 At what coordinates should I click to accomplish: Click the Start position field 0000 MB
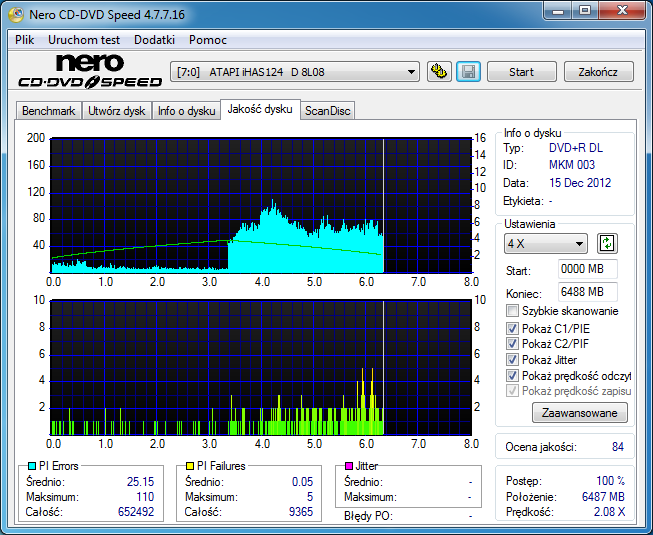587,269
